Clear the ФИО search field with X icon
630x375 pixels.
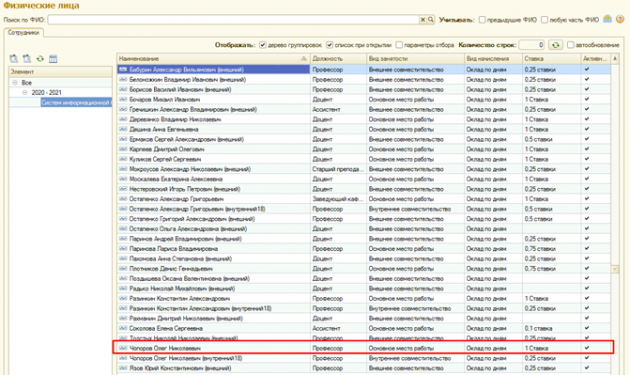423,20
